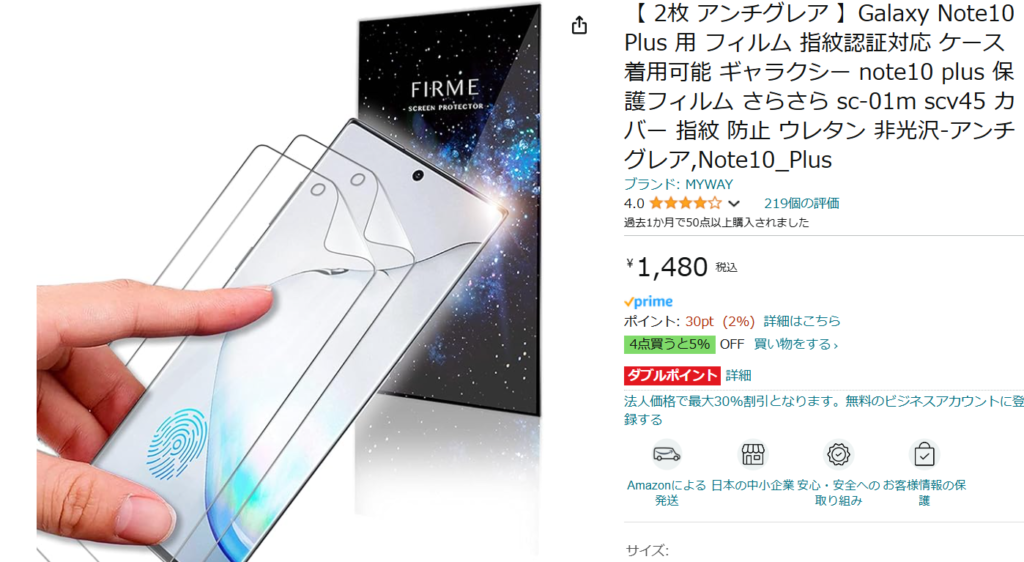The width and height of the screenshot is (1024, 562).
Task: Click the customer information protection bag icon
Action: (x=924, y=454)
